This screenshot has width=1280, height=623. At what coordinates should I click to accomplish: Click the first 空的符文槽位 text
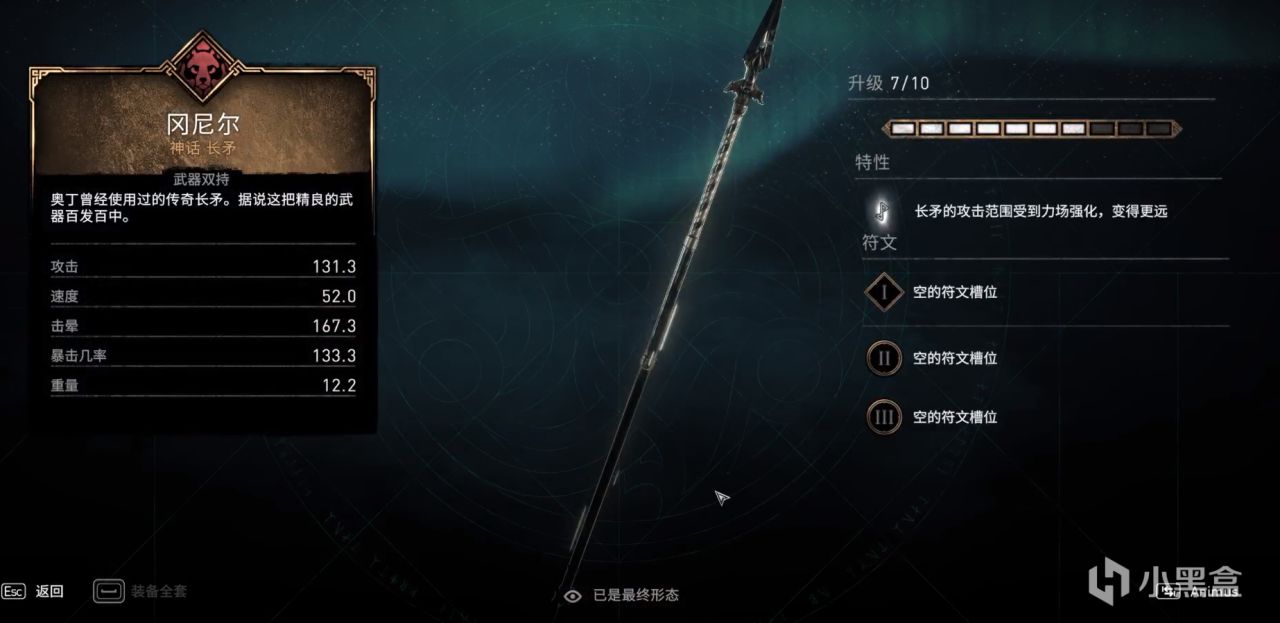tap(955, 293)
